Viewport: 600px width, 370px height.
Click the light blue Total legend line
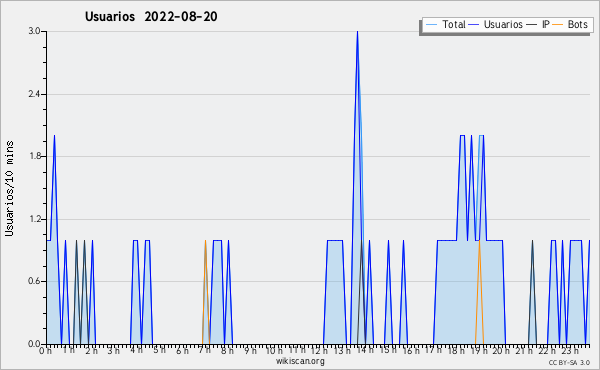(x=431, y=25)
